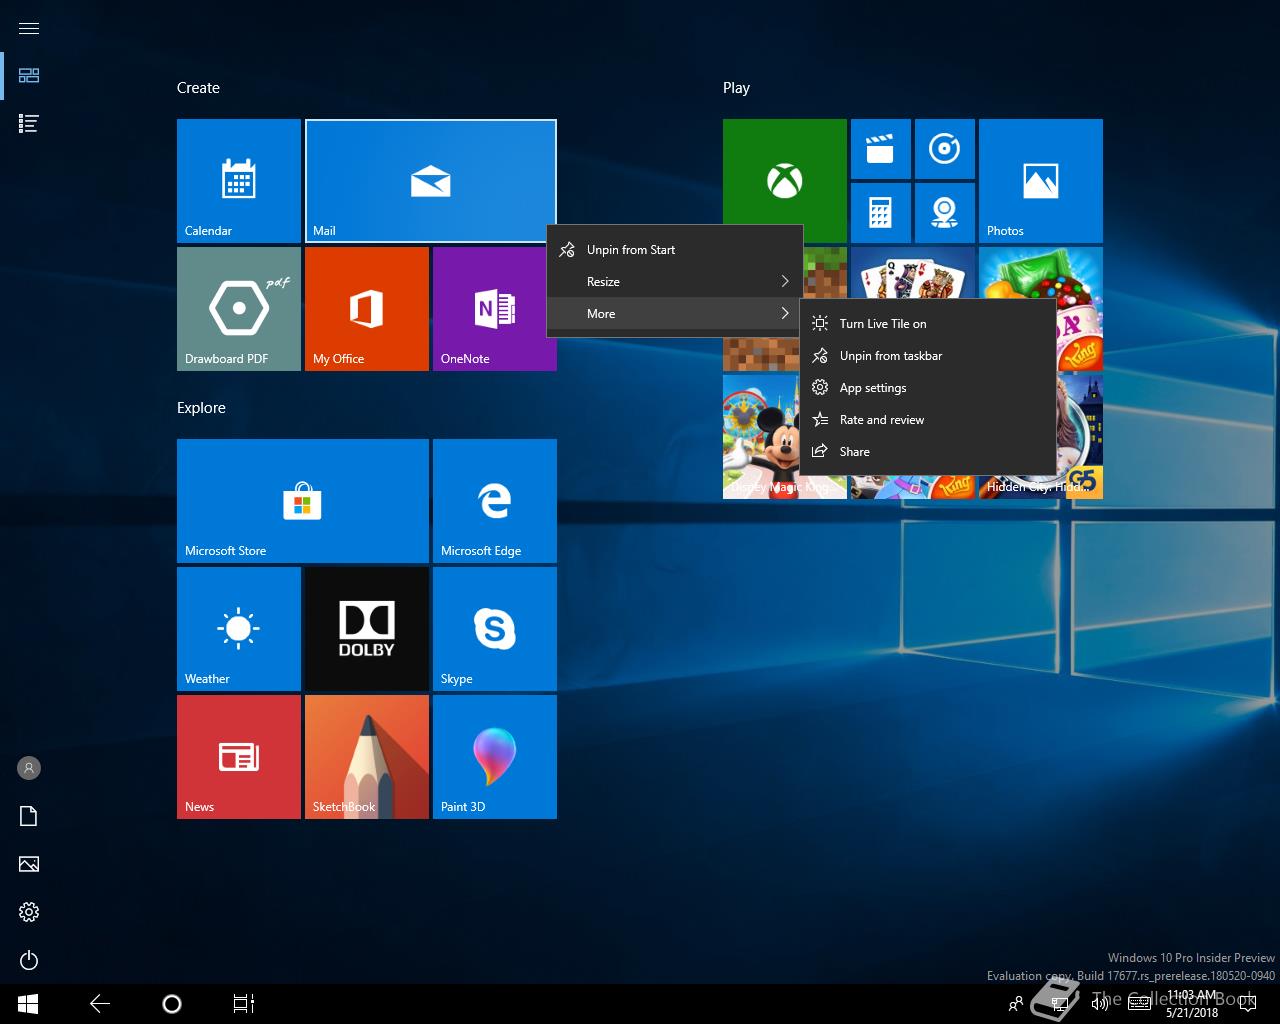Open the Camera webcam tile
The width and height of the screenshot is (1280, 1024).
click(x=945, y=213)
